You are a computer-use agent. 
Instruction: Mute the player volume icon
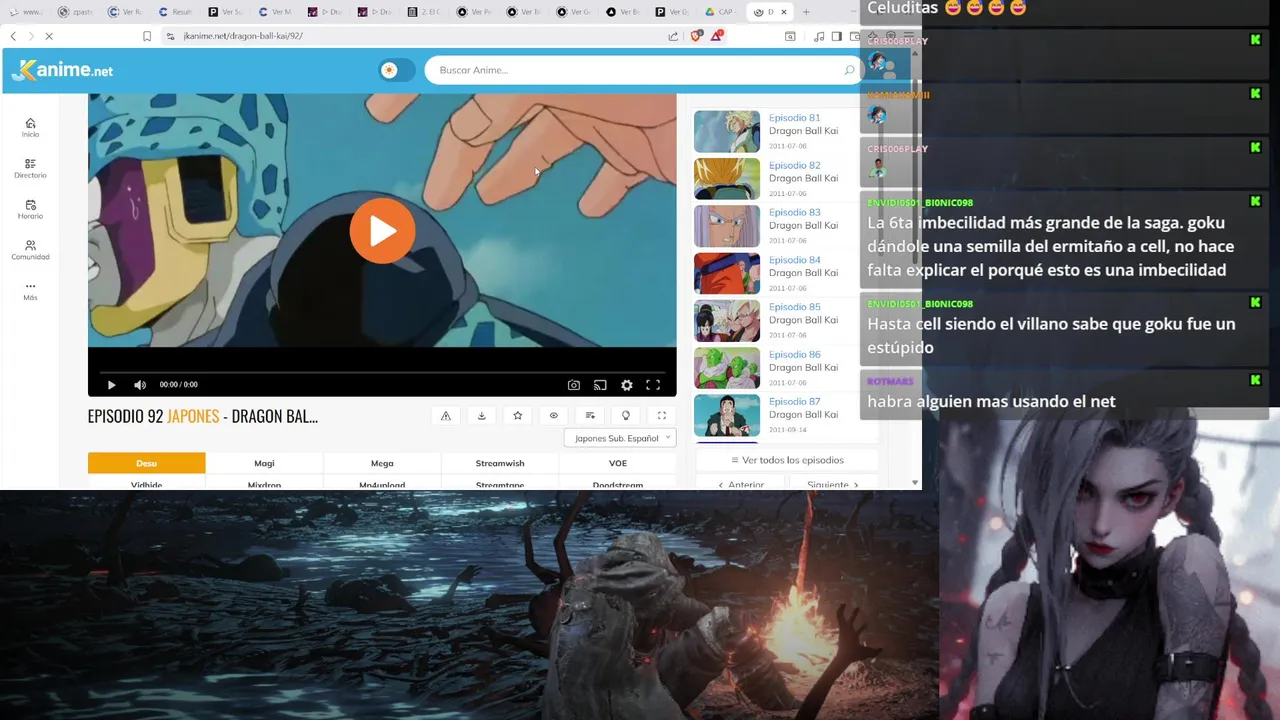point(140,385)
